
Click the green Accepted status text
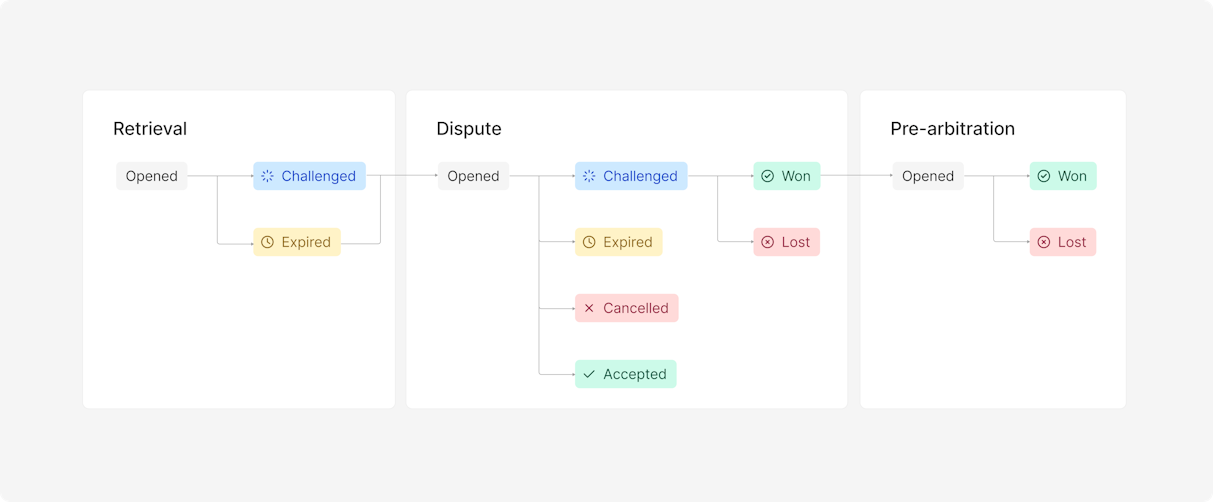[x=635, y=374]
